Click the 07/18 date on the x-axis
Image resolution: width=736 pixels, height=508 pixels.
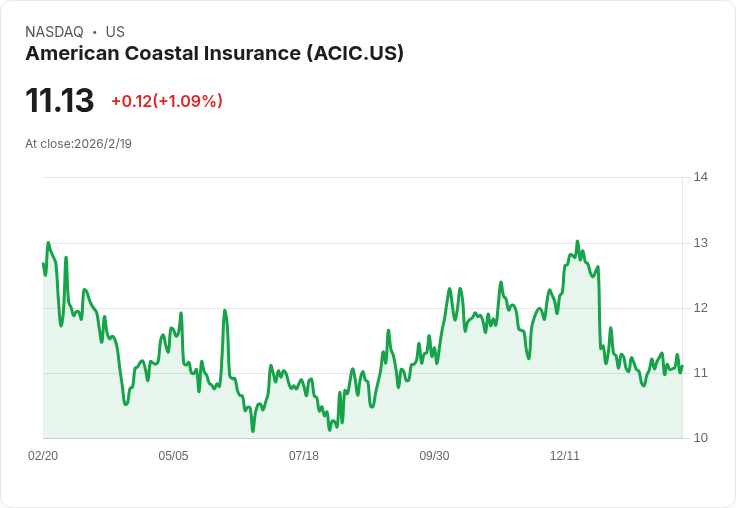tap(304, 456)
